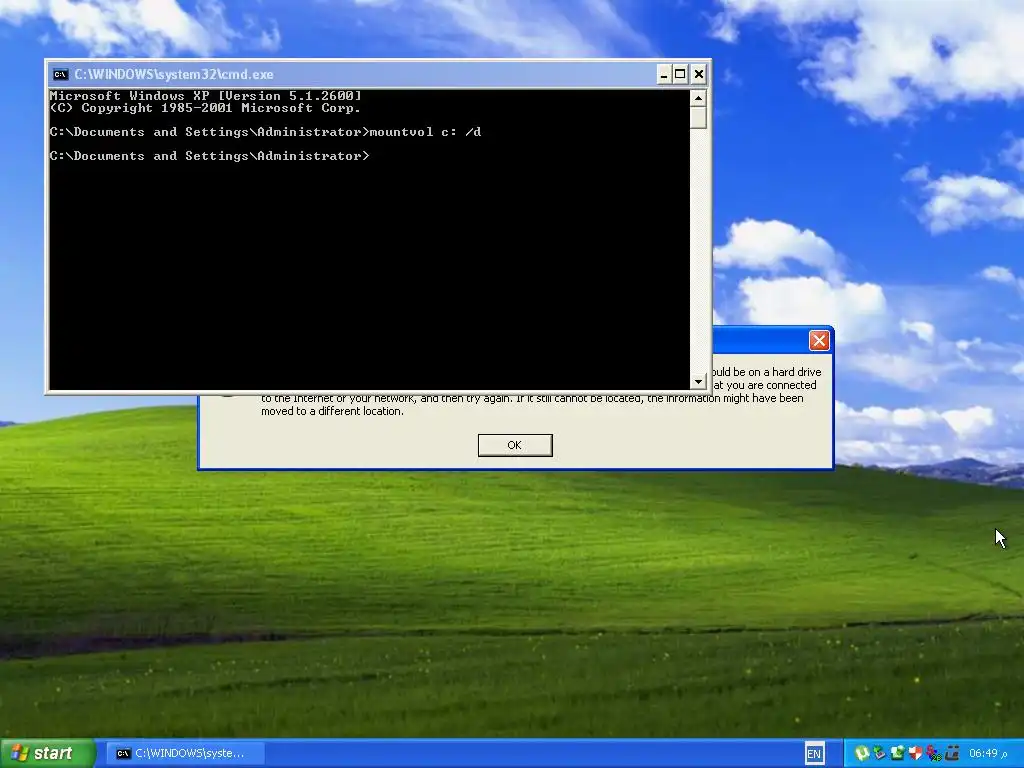Click the Security Center red shield icon
Screen dimensions: 1024x768
coord(916,753)
